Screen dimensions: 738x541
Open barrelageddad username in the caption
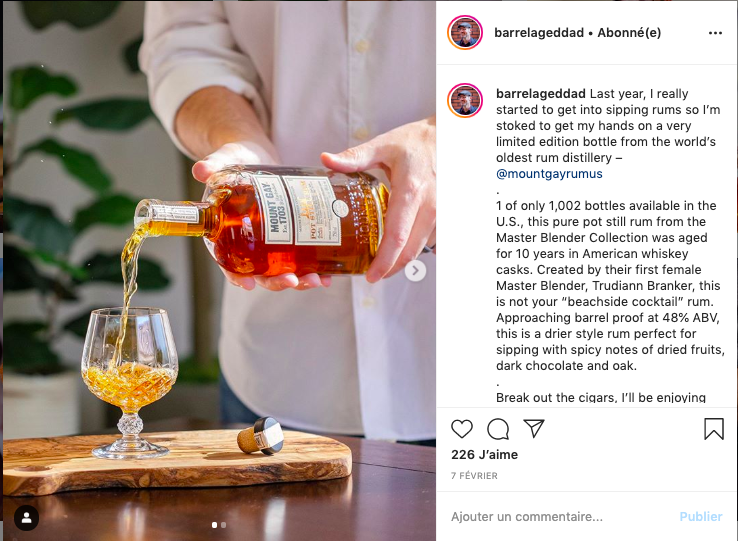coord(541,94)
